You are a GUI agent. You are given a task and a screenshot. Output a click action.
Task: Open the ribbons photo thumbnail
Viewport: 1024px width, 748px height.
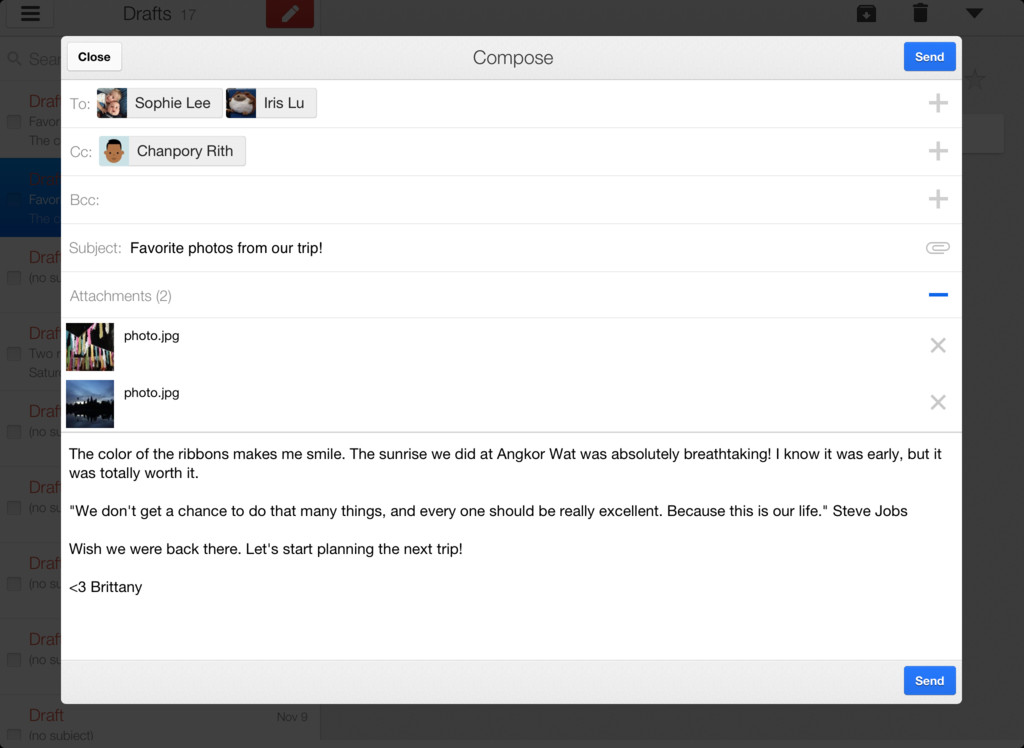[x=90, y=347]
